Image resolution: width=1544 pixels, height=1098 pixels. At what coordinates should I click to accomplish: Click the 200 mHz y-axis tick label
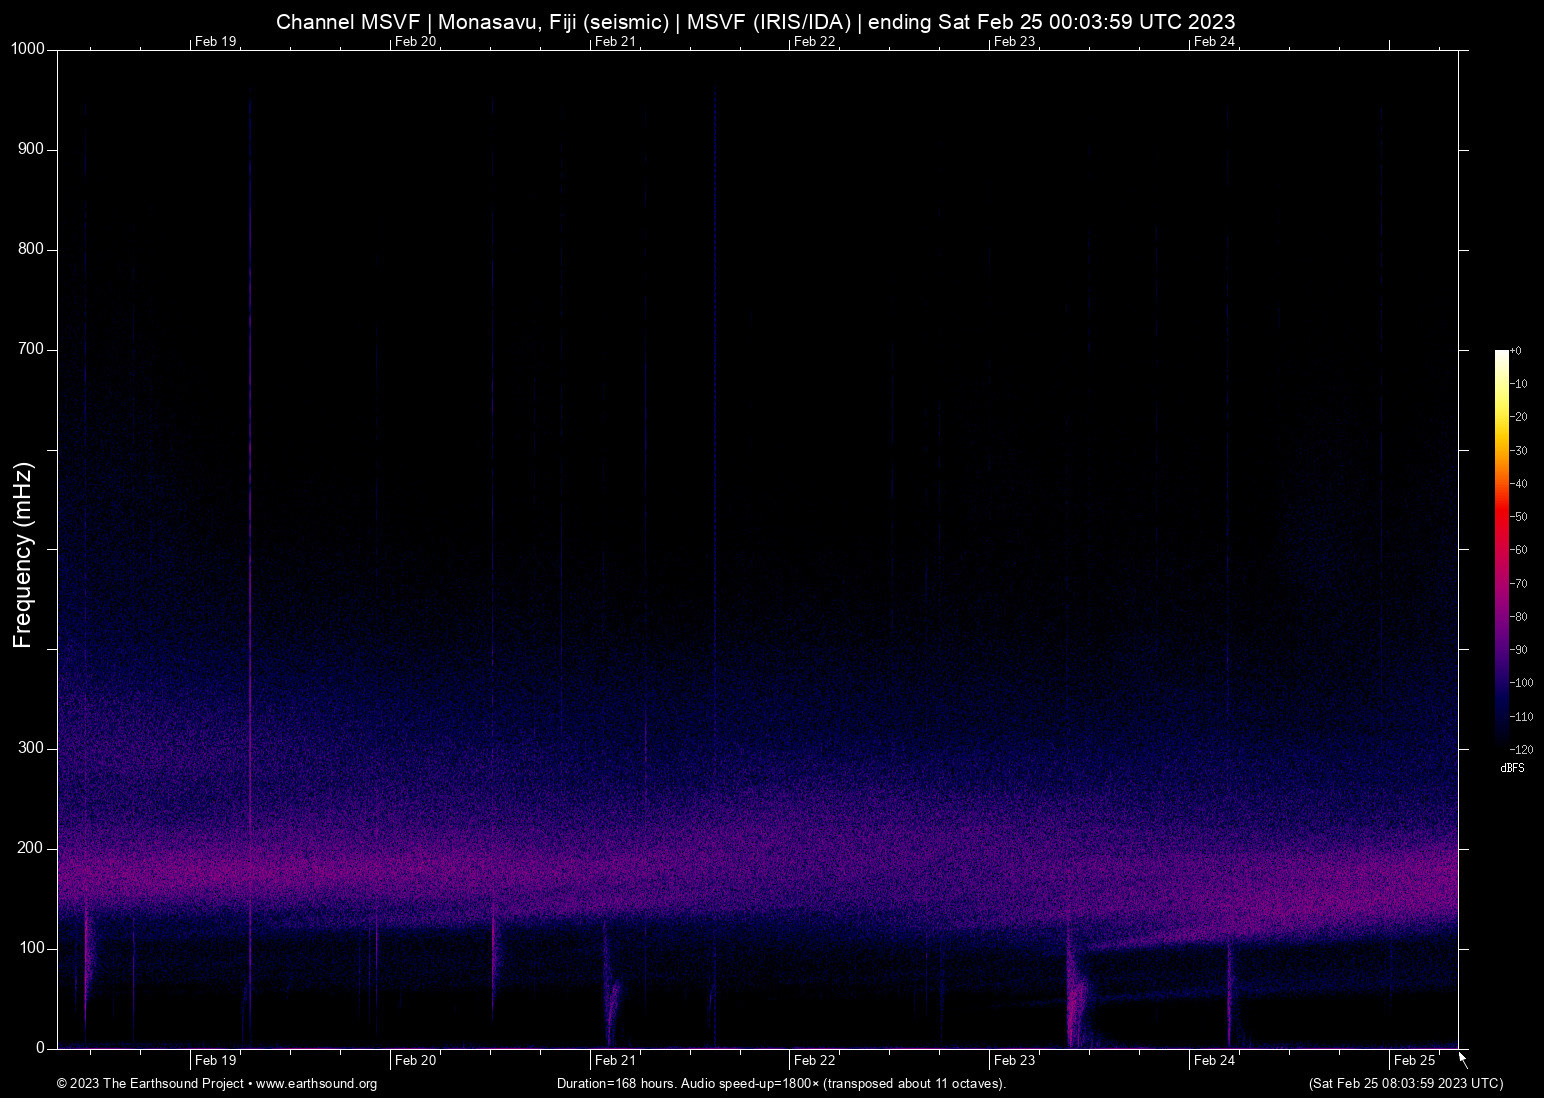31,848
